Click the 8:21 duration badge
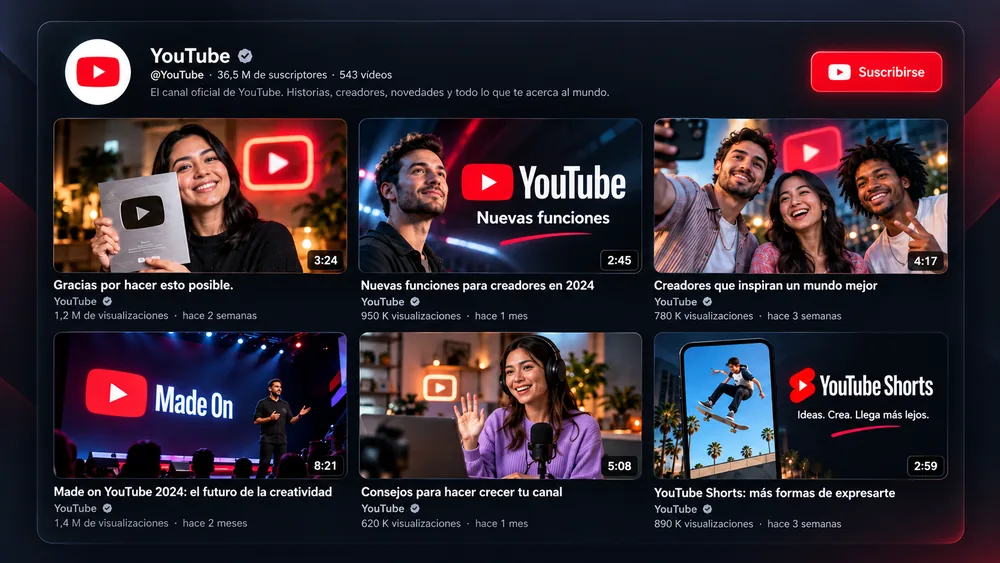This screenshot has height=563, width=1000. click(325, 465)
